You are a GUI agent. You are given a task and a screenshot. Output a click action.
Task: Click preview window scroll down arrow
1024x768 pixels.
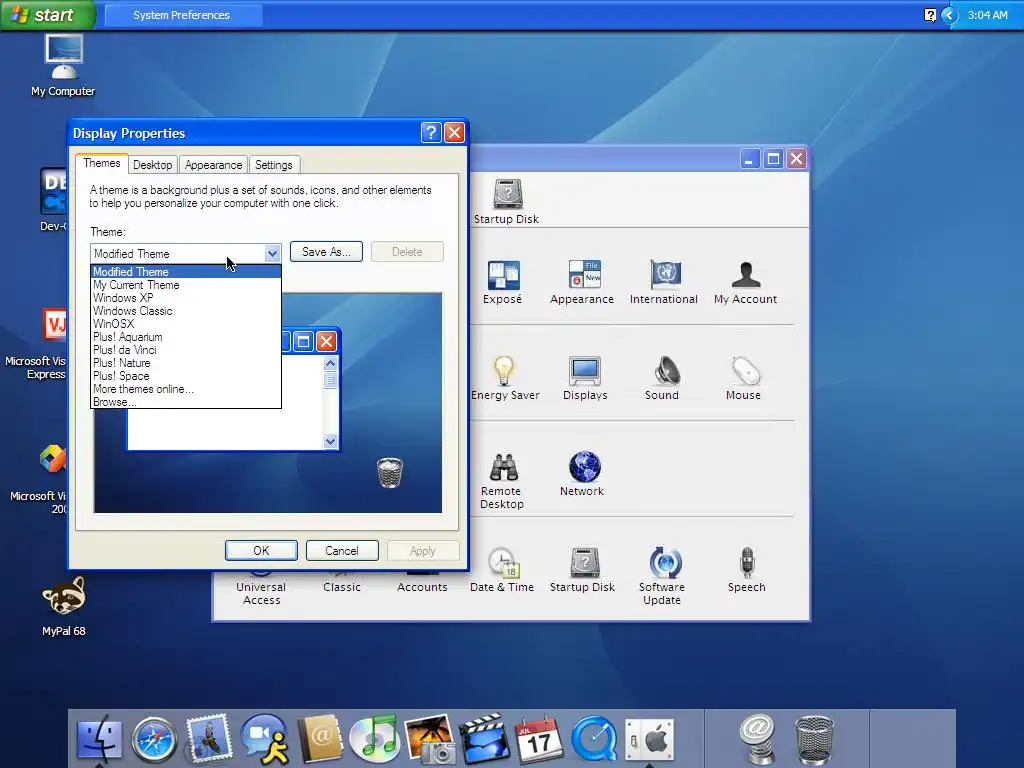[x=330, y=442]
